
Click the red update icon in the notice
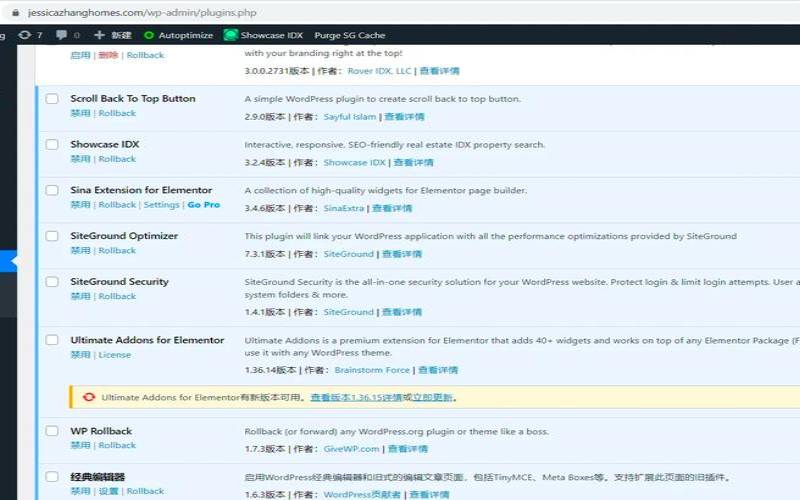pyautogui.click(x=89, y=397)
